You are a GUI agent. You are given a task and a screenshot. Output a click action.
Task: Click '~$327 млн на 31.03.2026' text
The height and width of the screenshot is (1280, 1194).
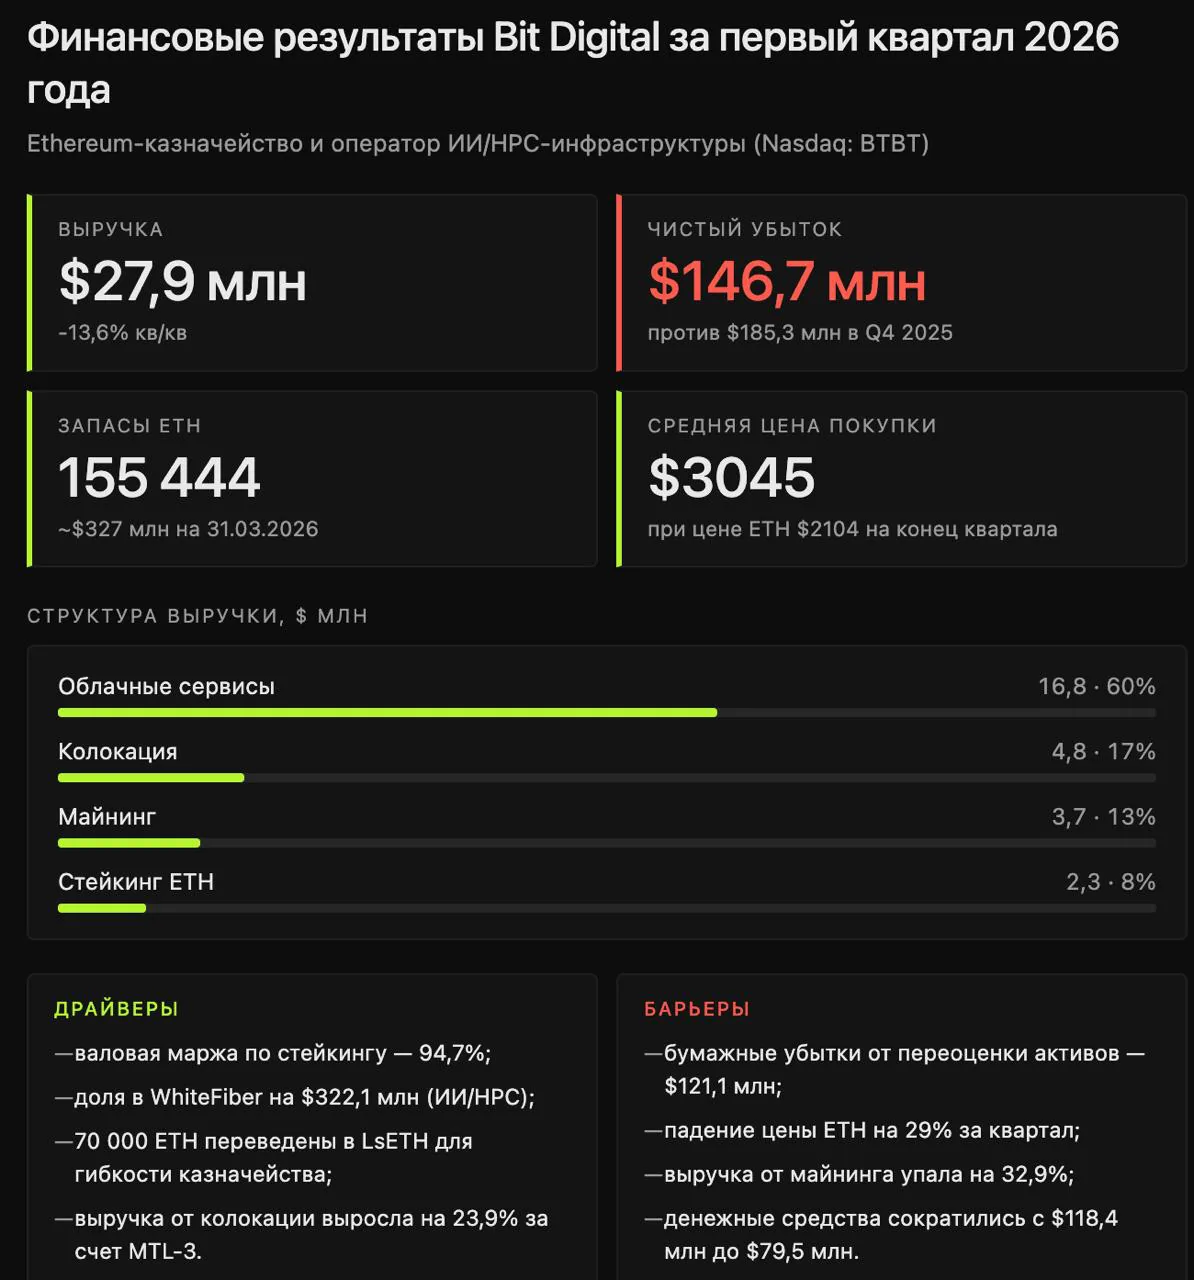188,529
